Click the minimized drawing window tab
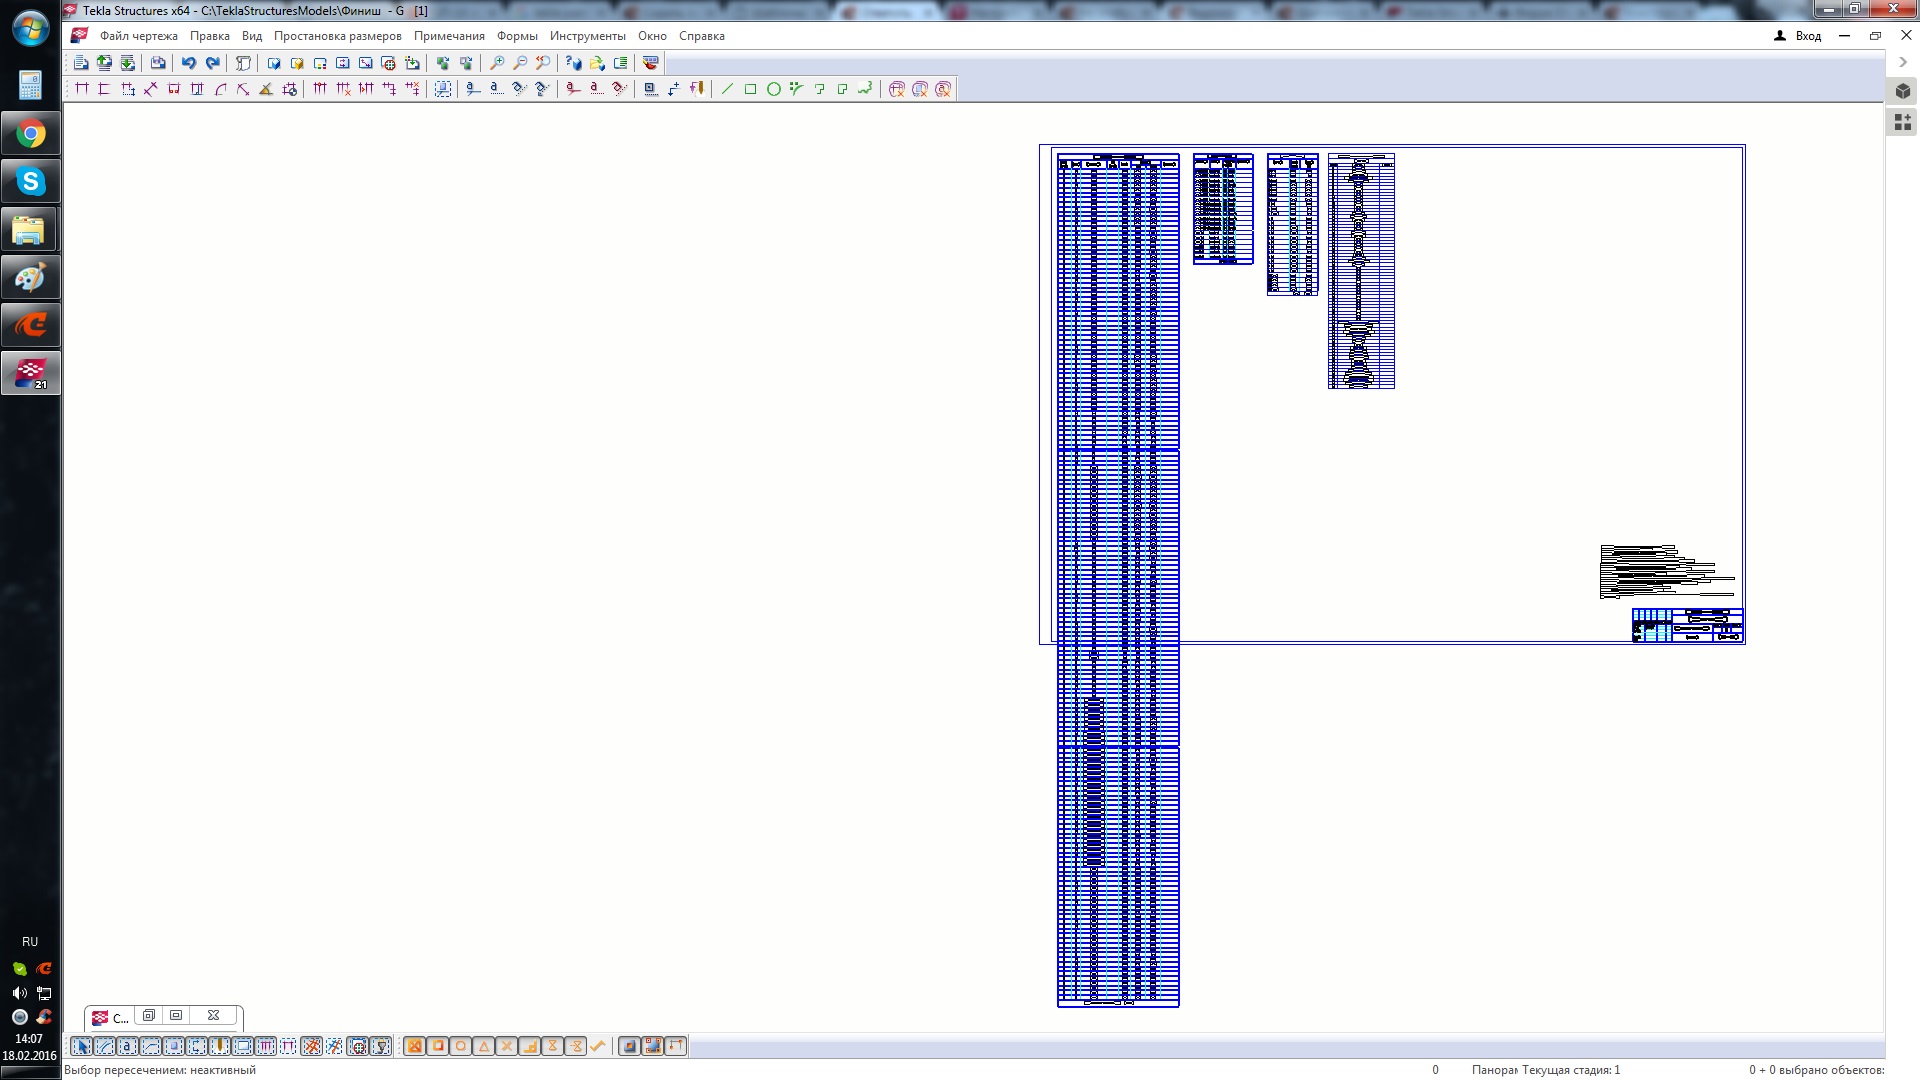This screenshot has width=1920, height=1080. [111, 1018]
